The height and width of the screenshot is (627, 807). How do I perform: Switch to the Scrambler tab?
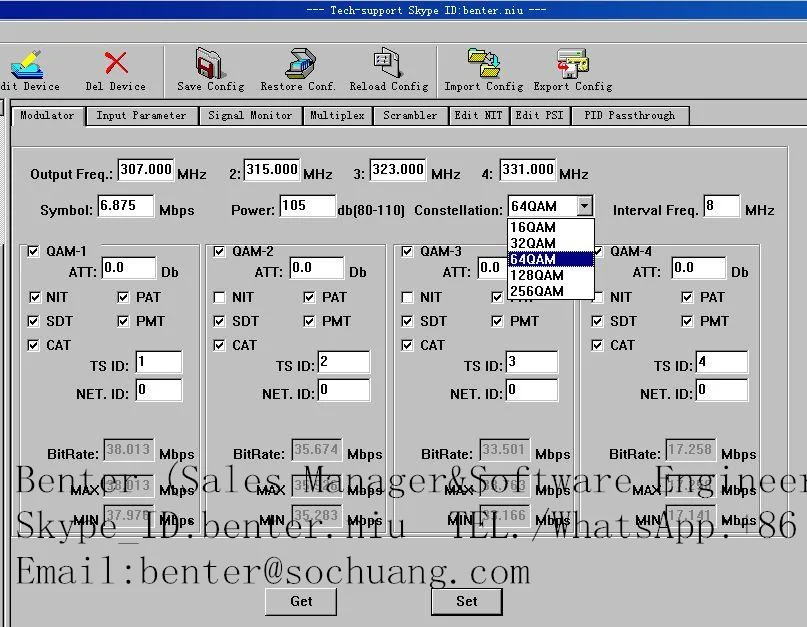coord(410,115)
